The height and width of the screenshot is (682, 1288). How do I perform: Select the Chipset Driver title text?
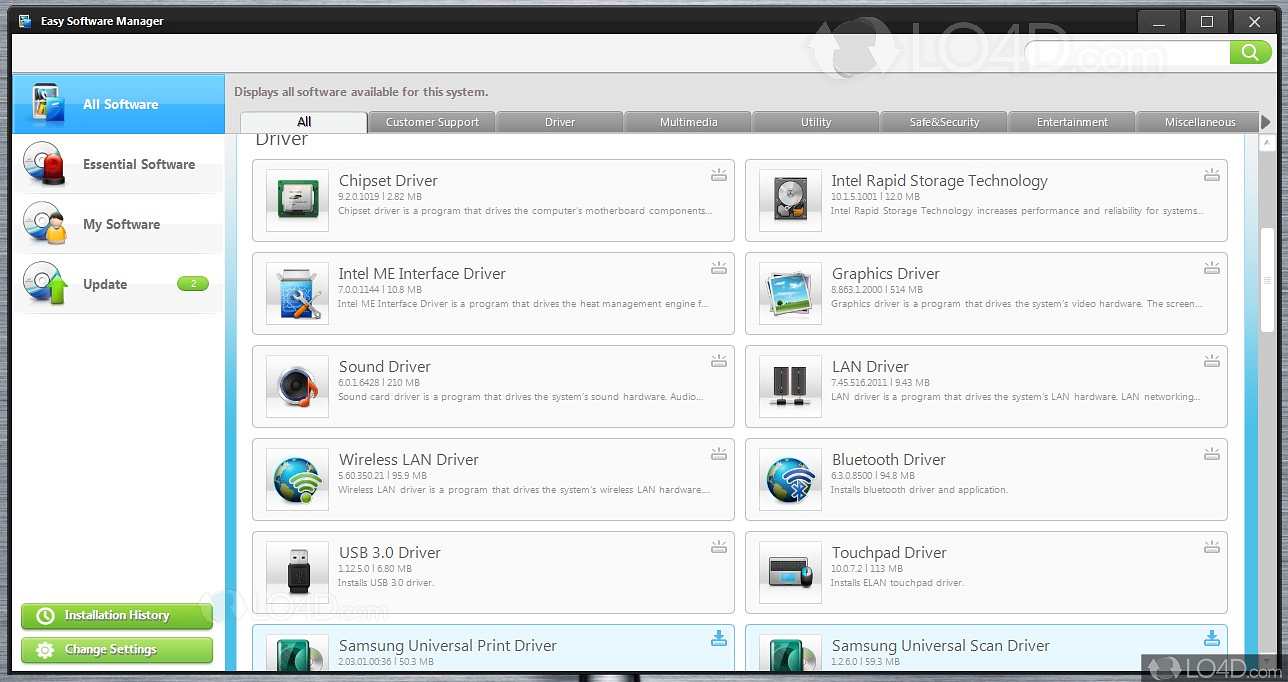pos(388,181)
